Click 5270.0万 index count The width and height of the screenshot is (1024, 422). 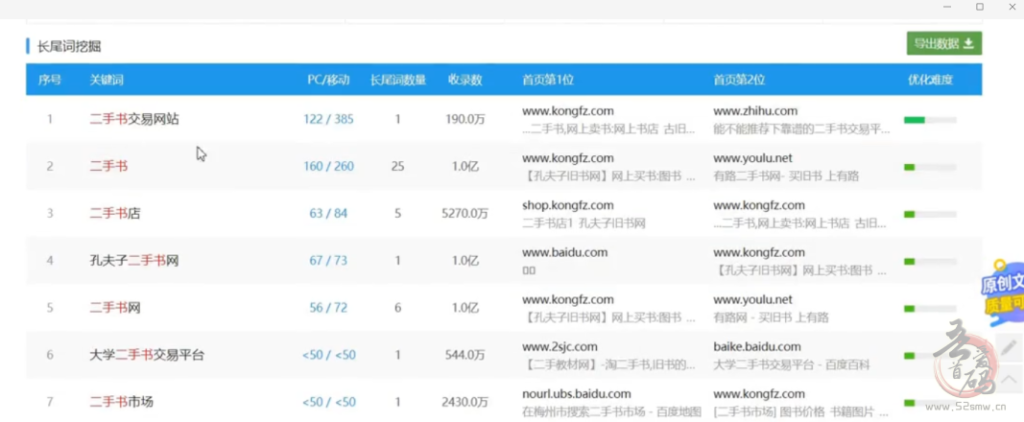tap(465, 214)
